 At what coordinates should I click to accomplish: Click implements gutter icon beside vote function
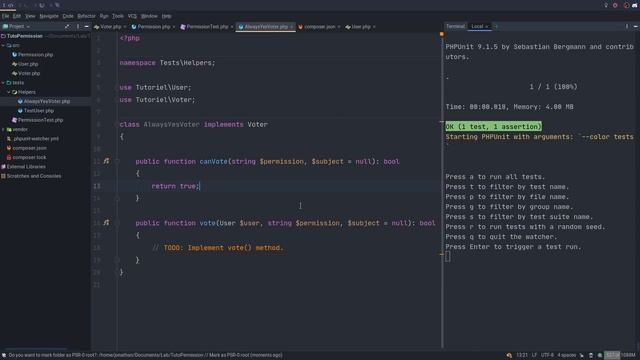point(106,223)
